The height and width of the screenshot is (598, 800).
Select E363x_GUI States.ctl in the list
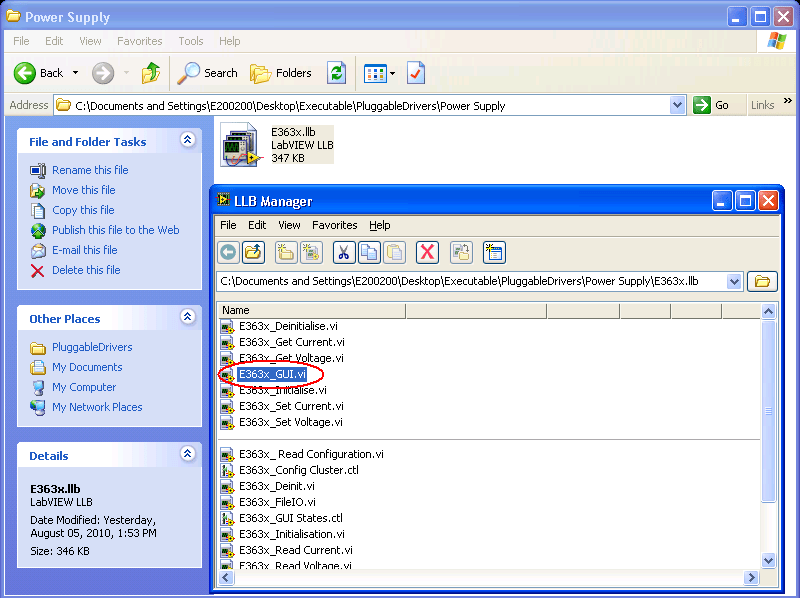tap(291, 518)
